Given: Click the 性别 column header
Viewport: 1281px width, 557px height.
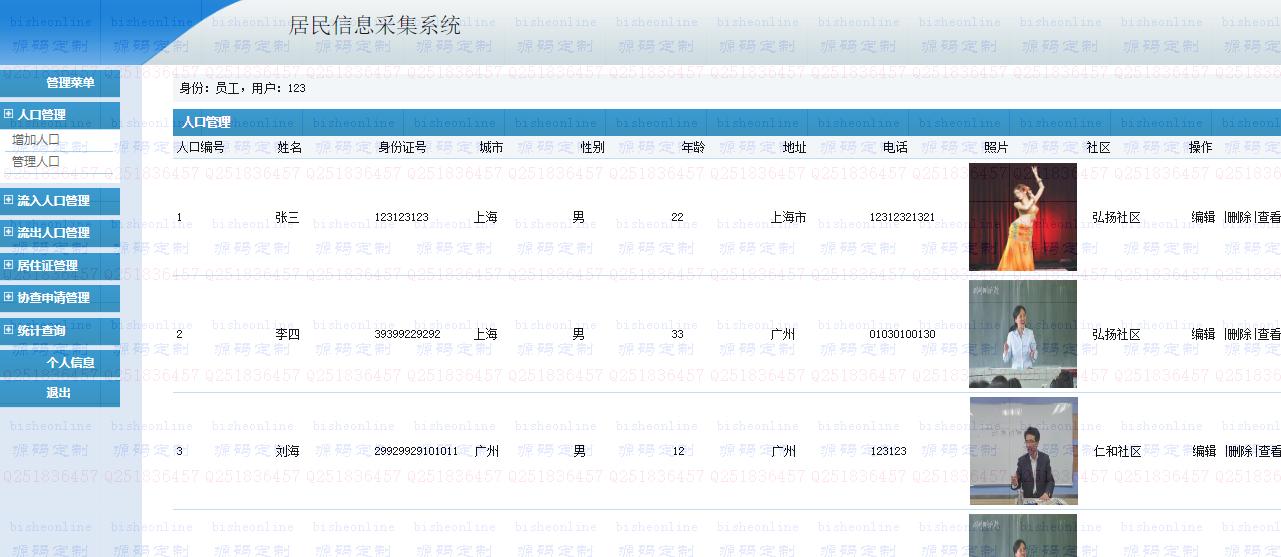Looking at the screenshot, I should tap(593, 147).
